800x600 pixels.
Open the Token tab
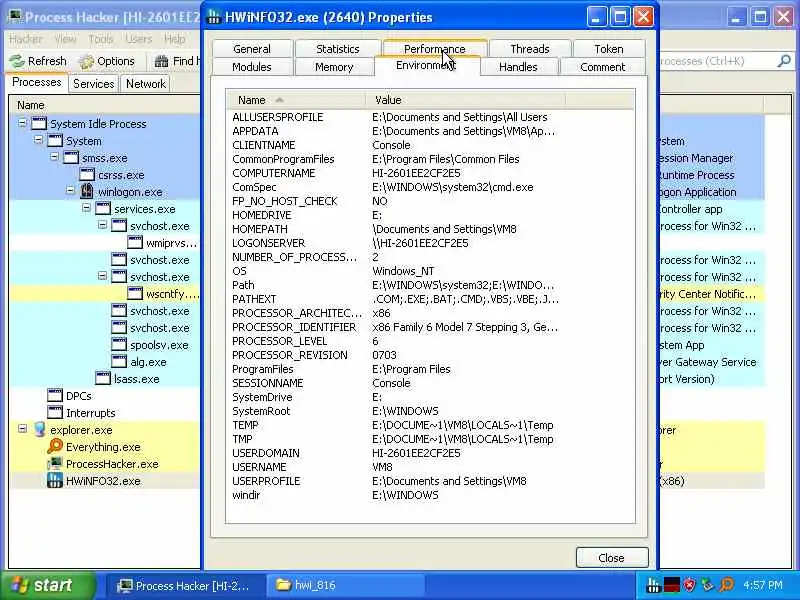(x=609, y=49)
